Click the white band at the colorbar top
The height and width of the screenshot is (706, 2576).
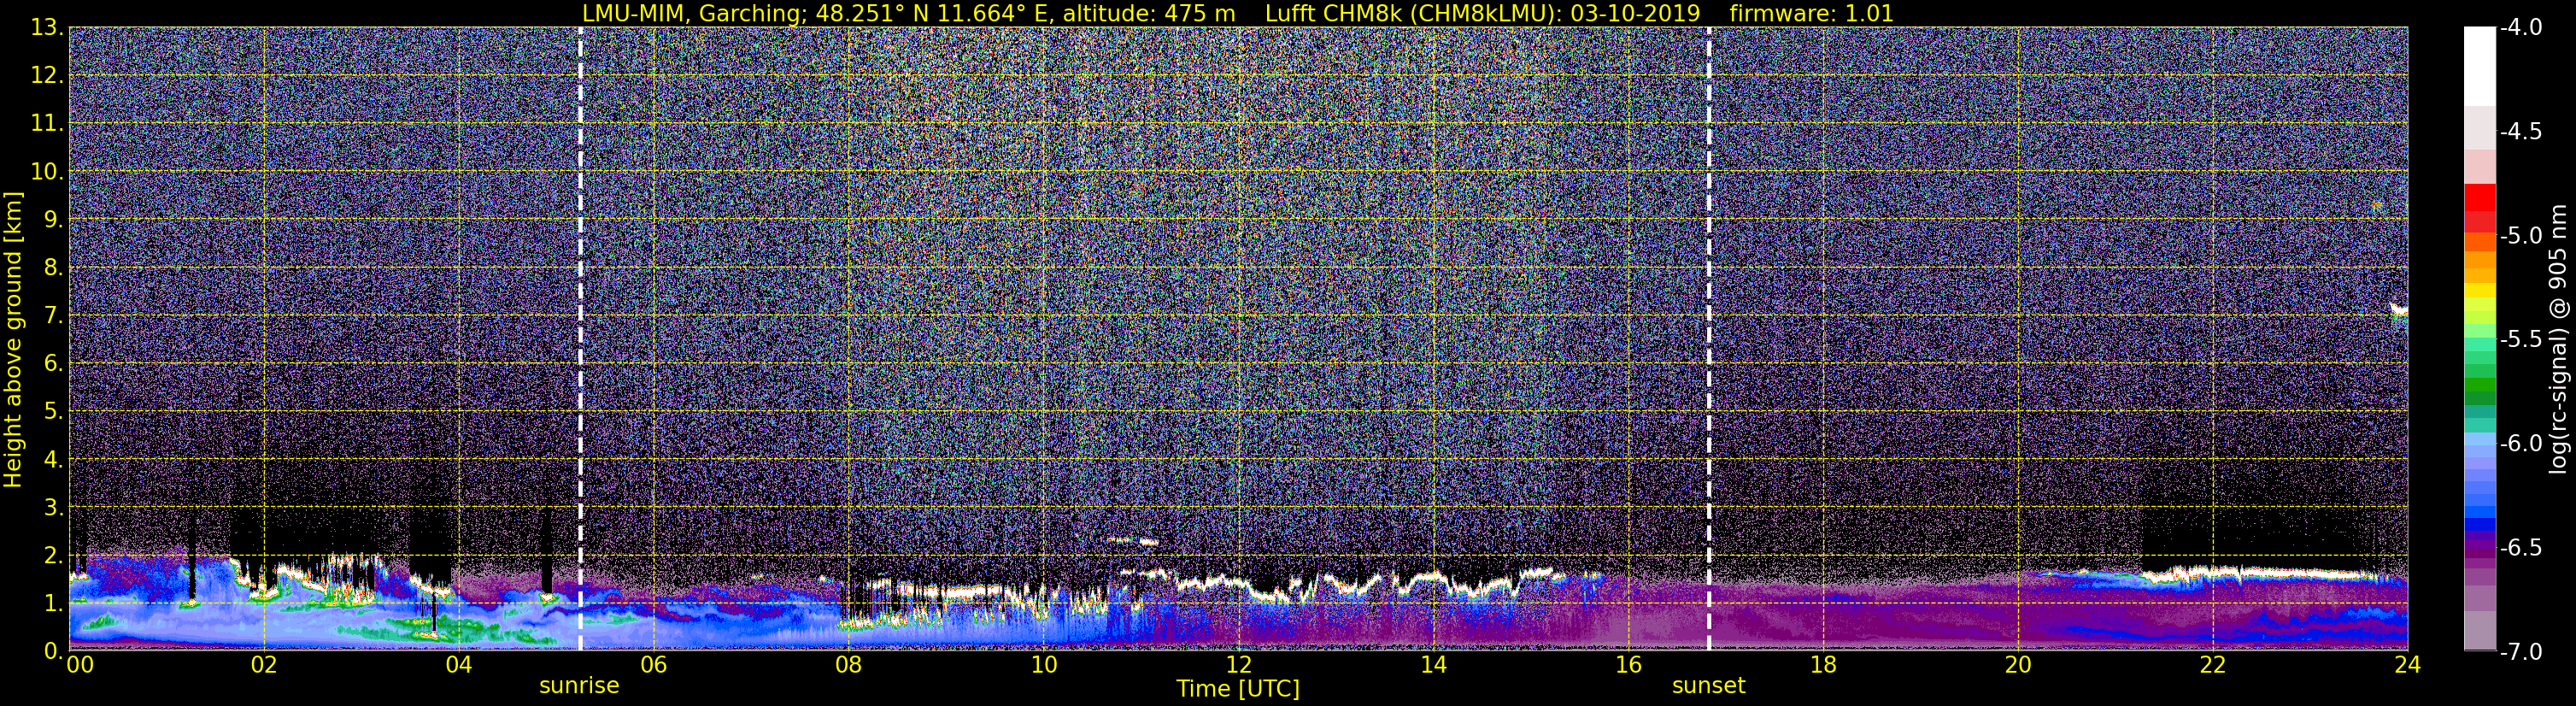click(2479, 66)
